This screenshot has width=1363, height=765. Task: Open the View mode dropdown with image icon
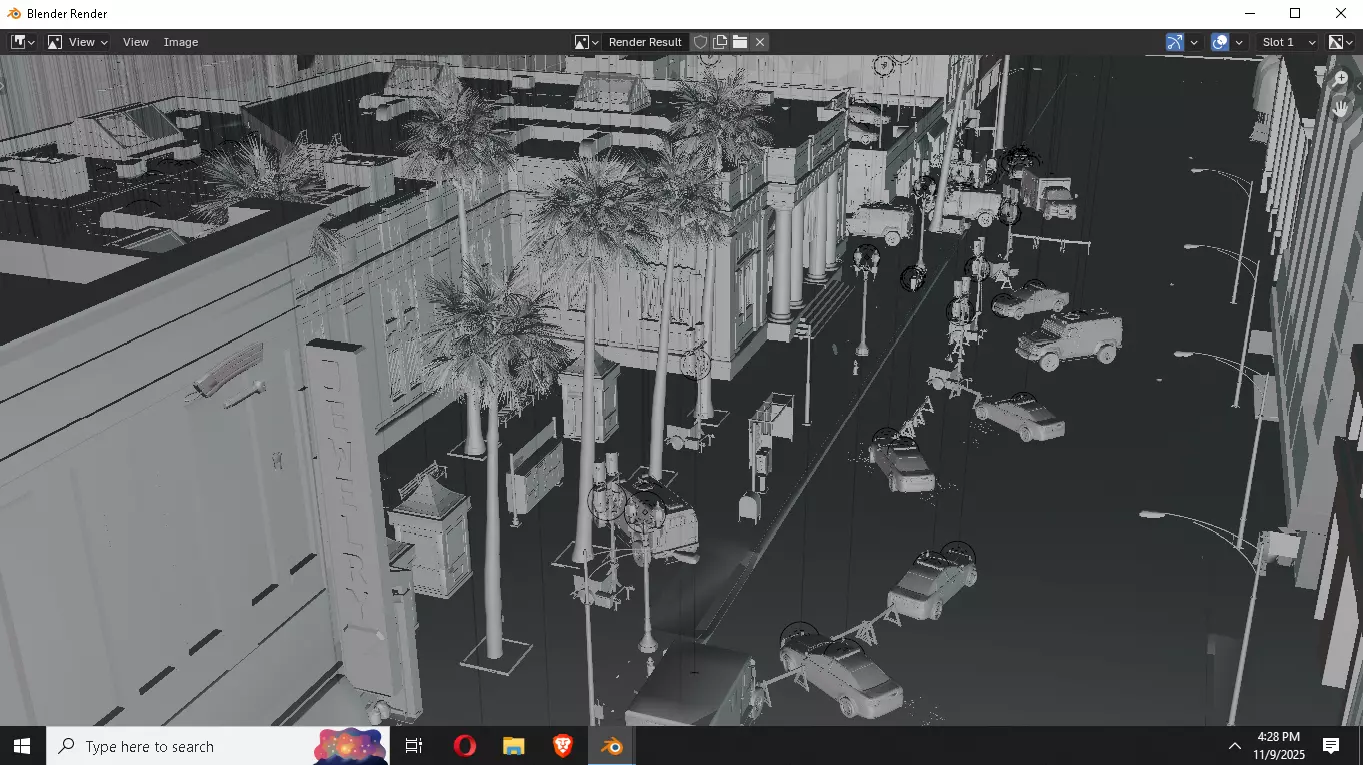pyautogui.click(x=77, y=42)
